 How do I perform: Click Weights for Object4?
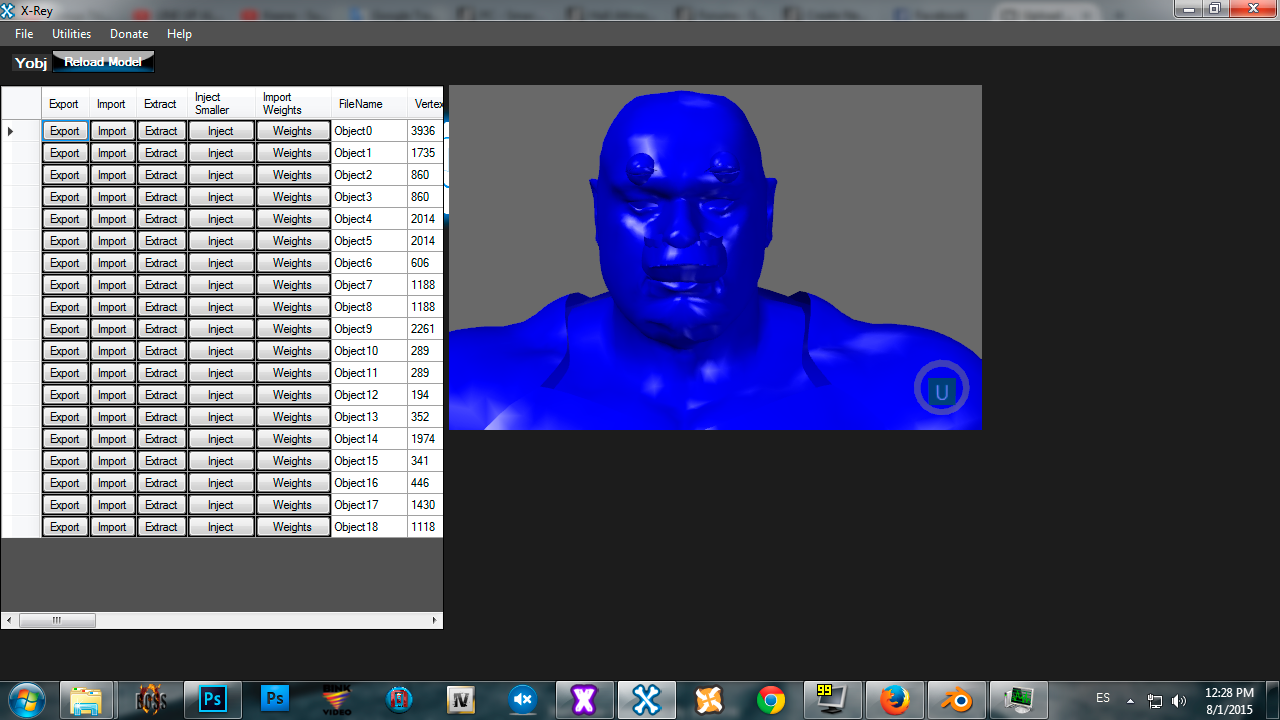click(292, 219)
